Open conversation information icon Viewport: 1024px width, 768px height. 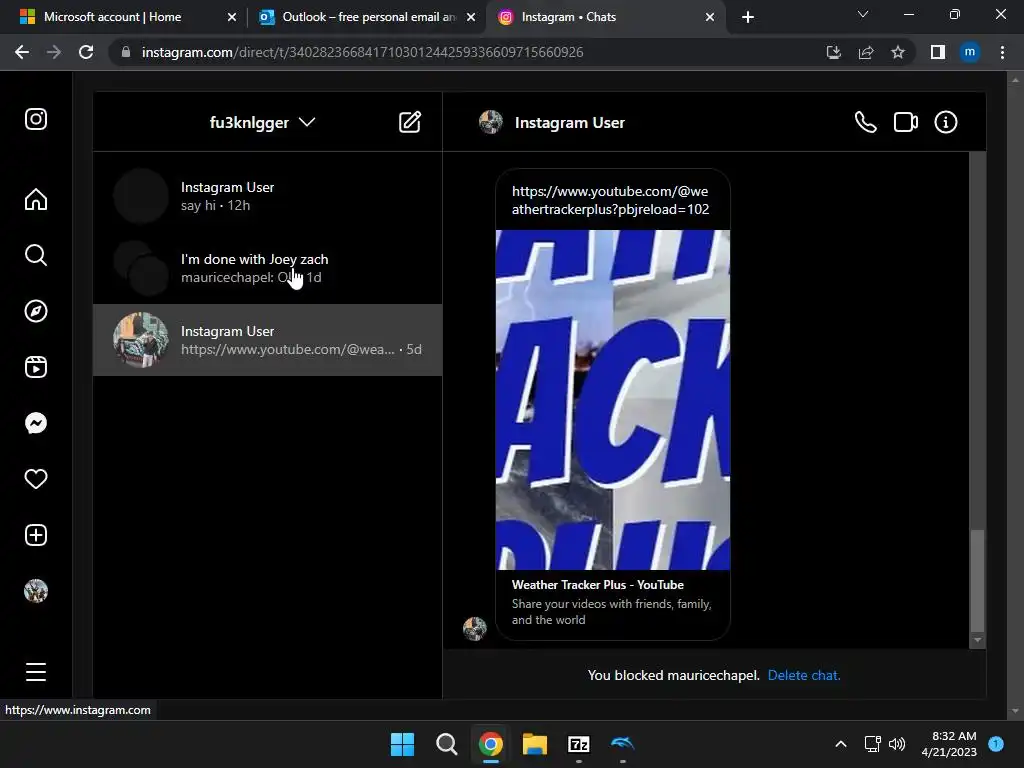coord(946,122)
